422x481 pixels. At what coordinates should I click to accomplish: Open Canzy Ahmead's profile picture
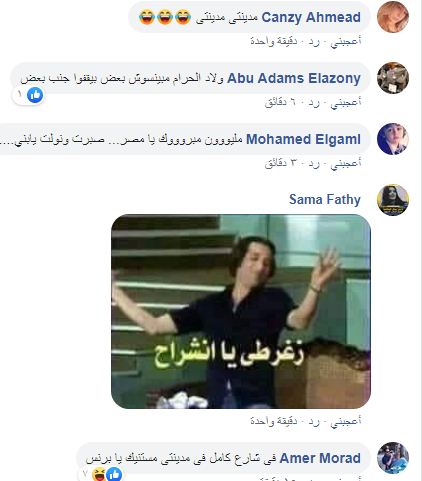coord(393,17)
